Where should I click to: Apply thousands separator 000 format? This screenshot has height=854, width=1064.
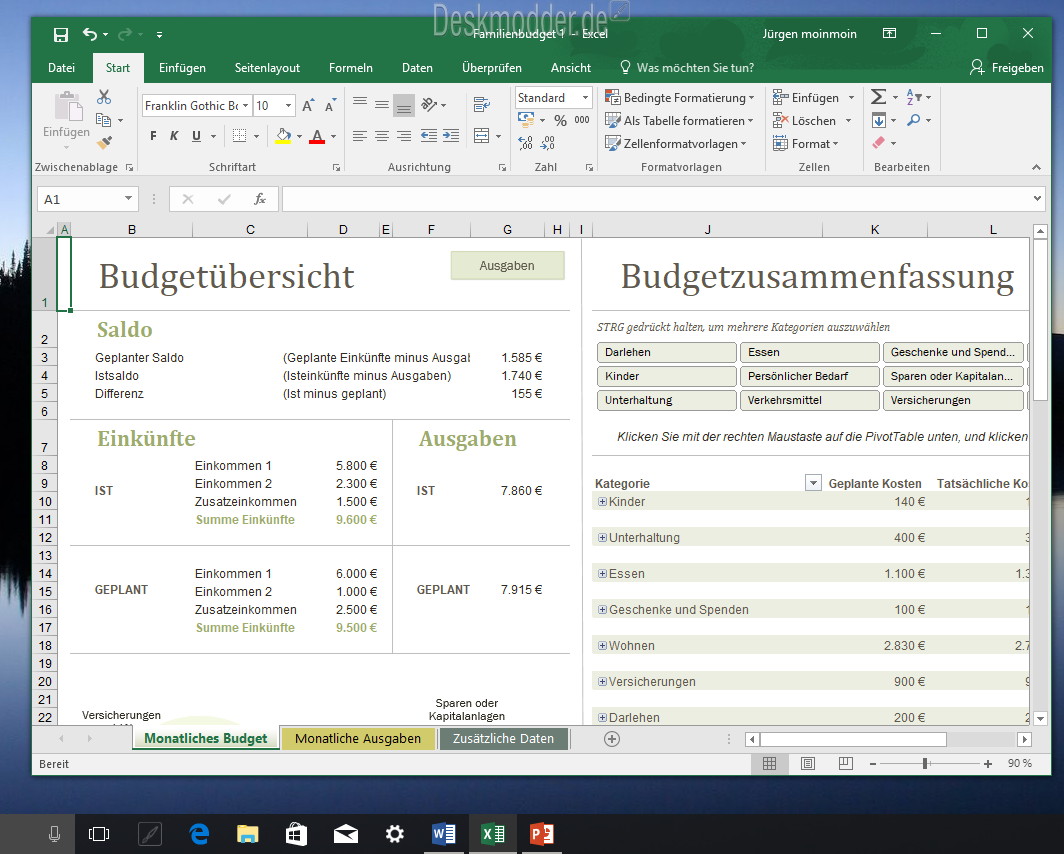(x=582, y=120)
